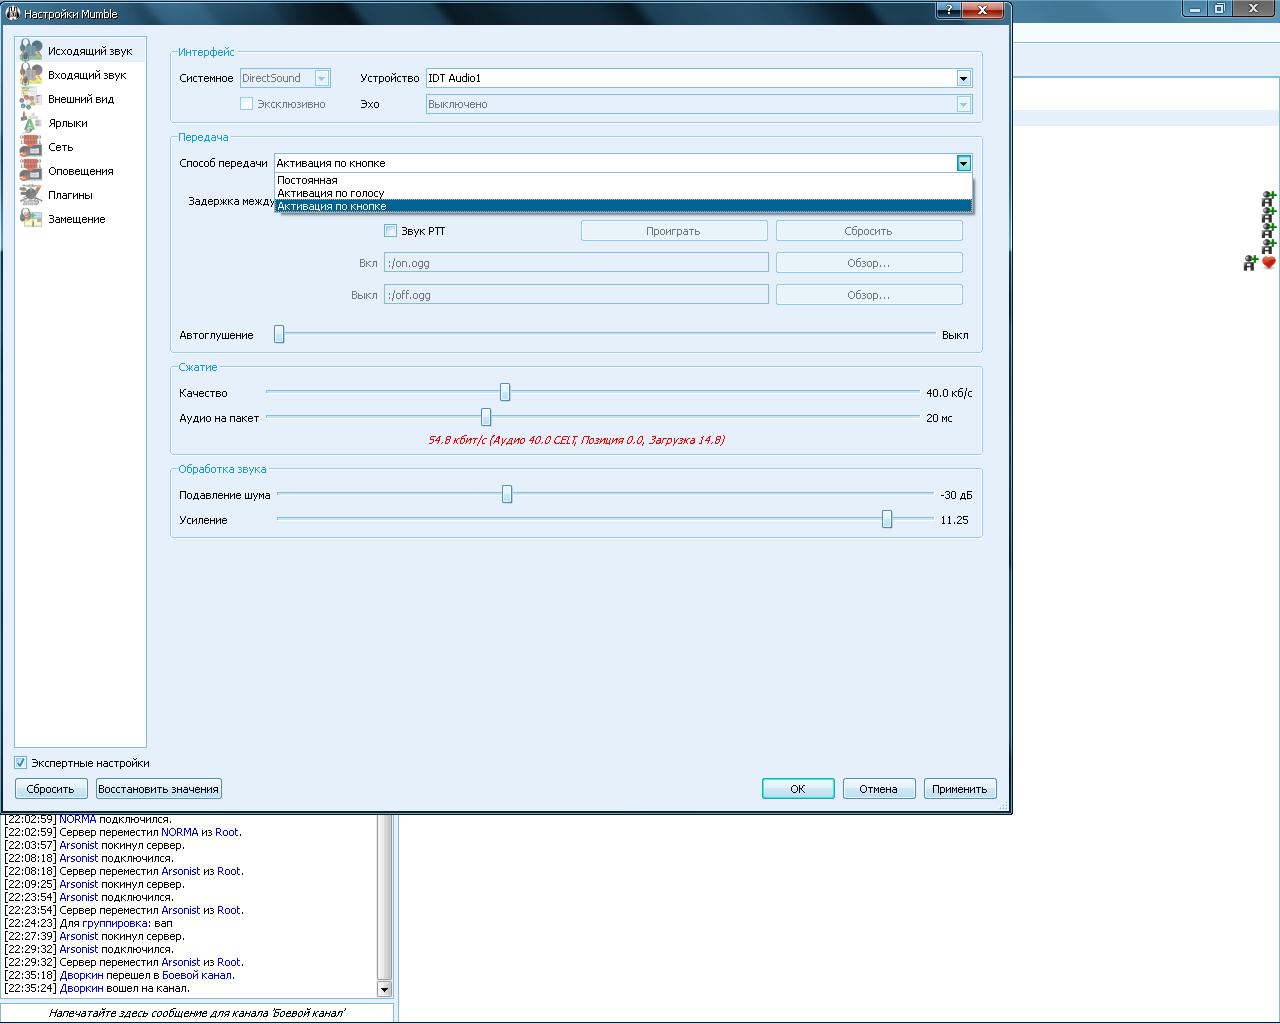Uncheck the Экспертные настройки checkbox
Image resolution: width=1280 pixels, height=1024 pixels.
click(21, 763)
